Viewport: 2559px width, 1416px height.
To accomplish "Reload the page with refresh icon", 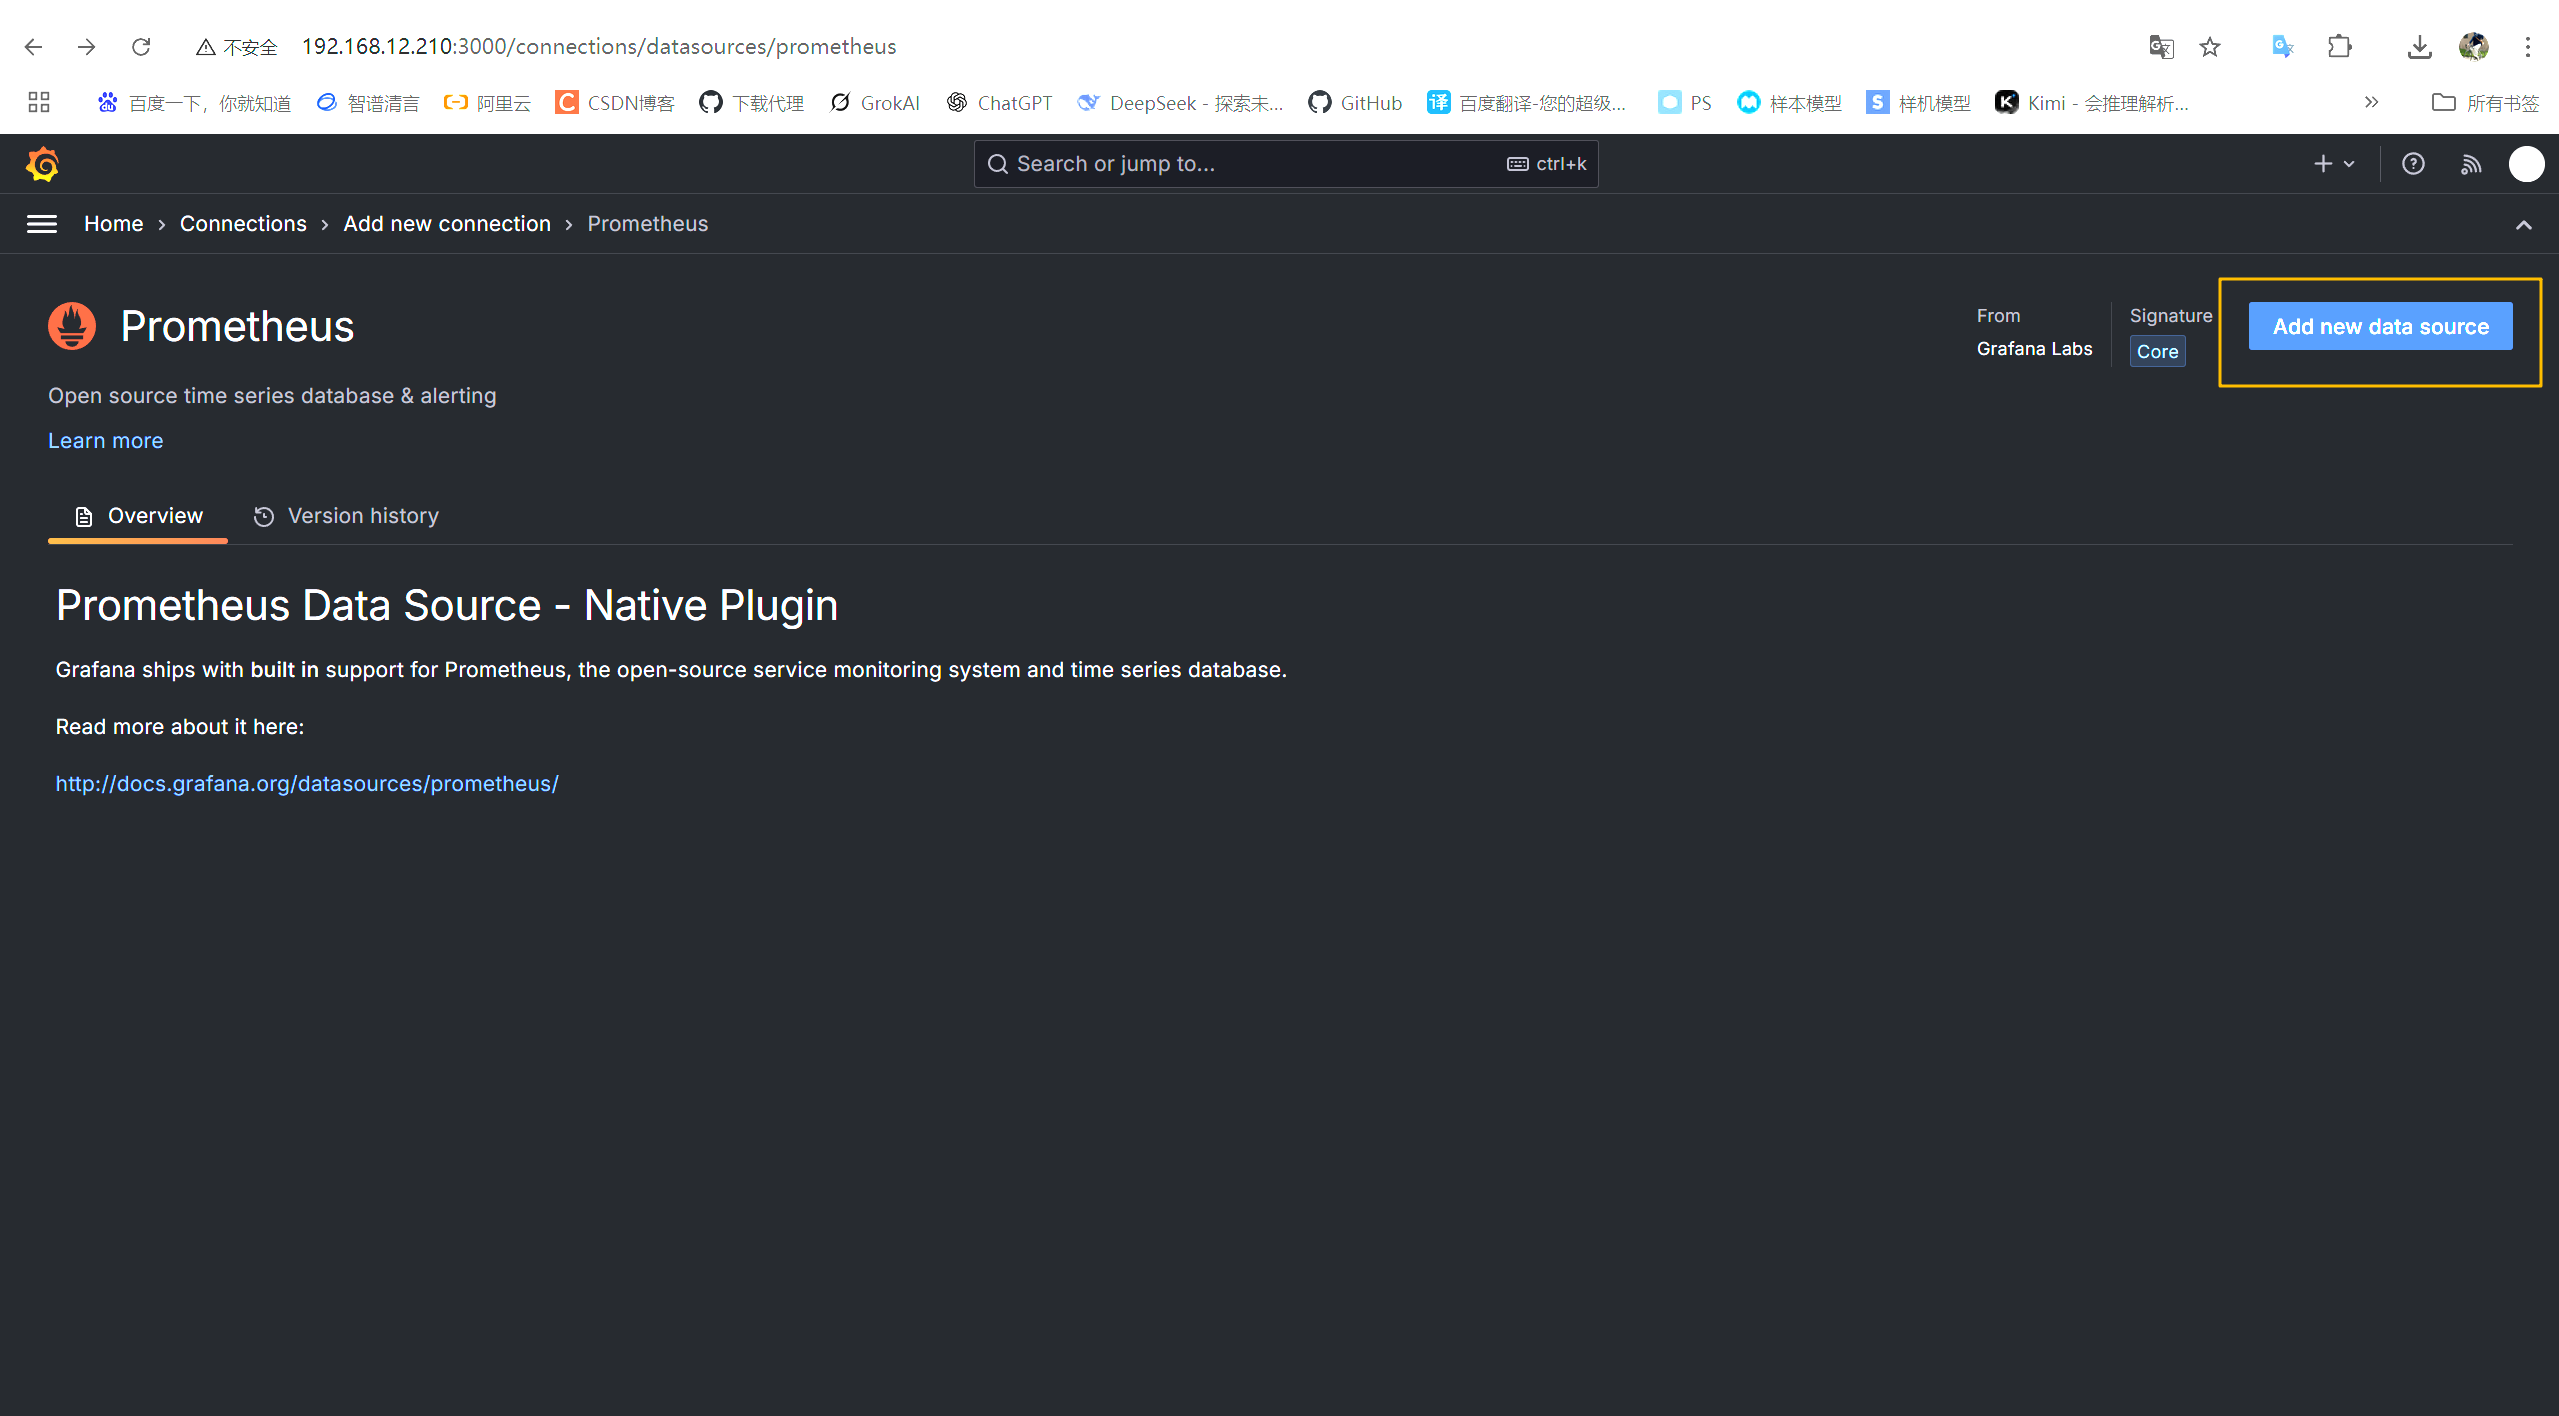I will [141, 47].
